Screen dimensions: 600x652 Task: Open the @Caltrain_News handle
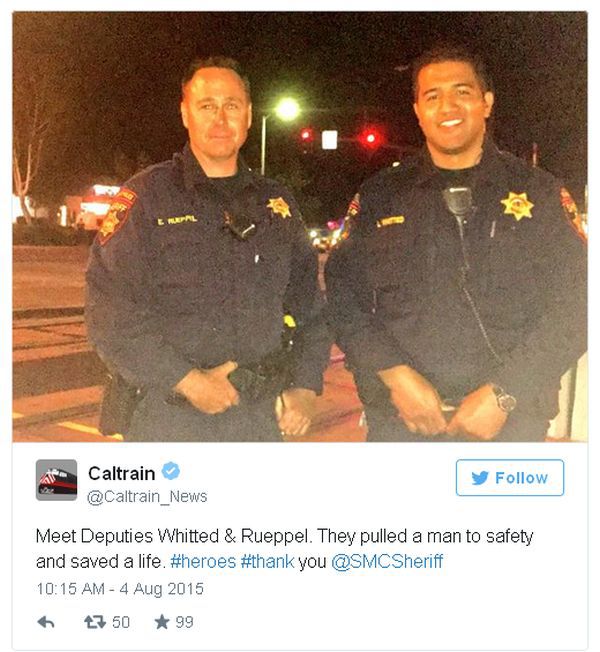pos(147,496)
